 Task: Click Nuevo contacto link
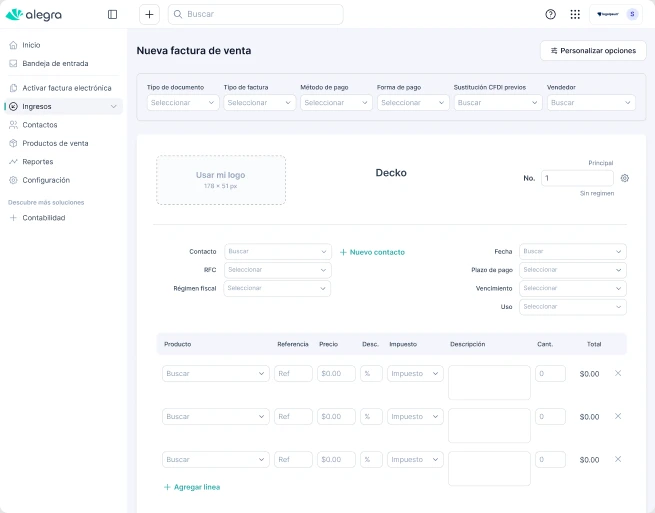[372, 252]
